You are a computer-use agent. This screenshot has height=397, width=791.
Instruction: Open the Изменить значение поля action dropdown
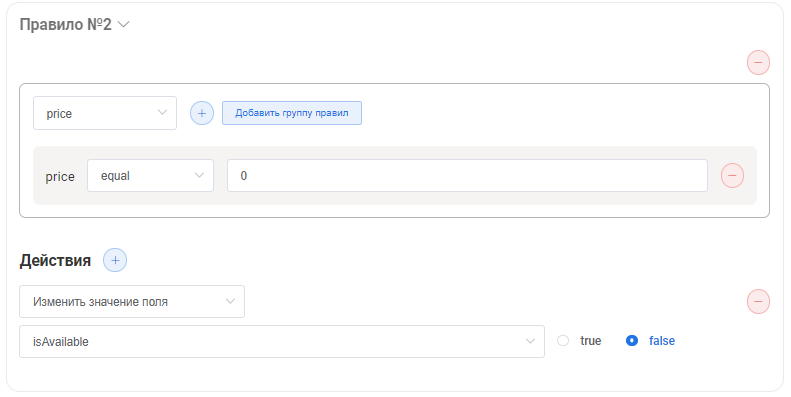(x=132, y=302)
